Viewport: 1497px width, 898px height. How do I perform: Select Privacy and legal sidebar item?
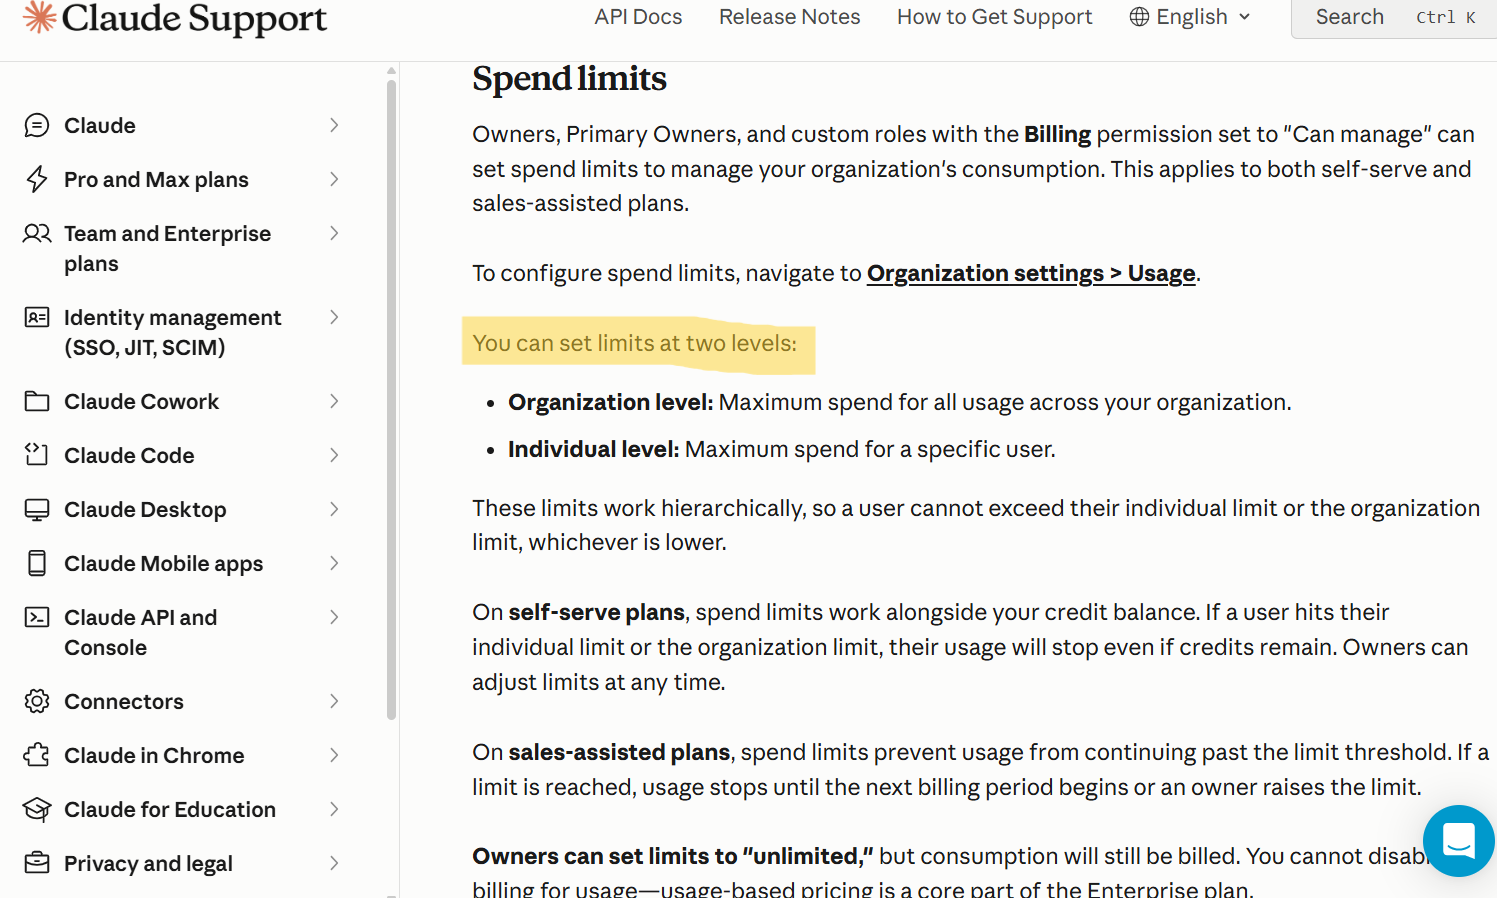148,863
